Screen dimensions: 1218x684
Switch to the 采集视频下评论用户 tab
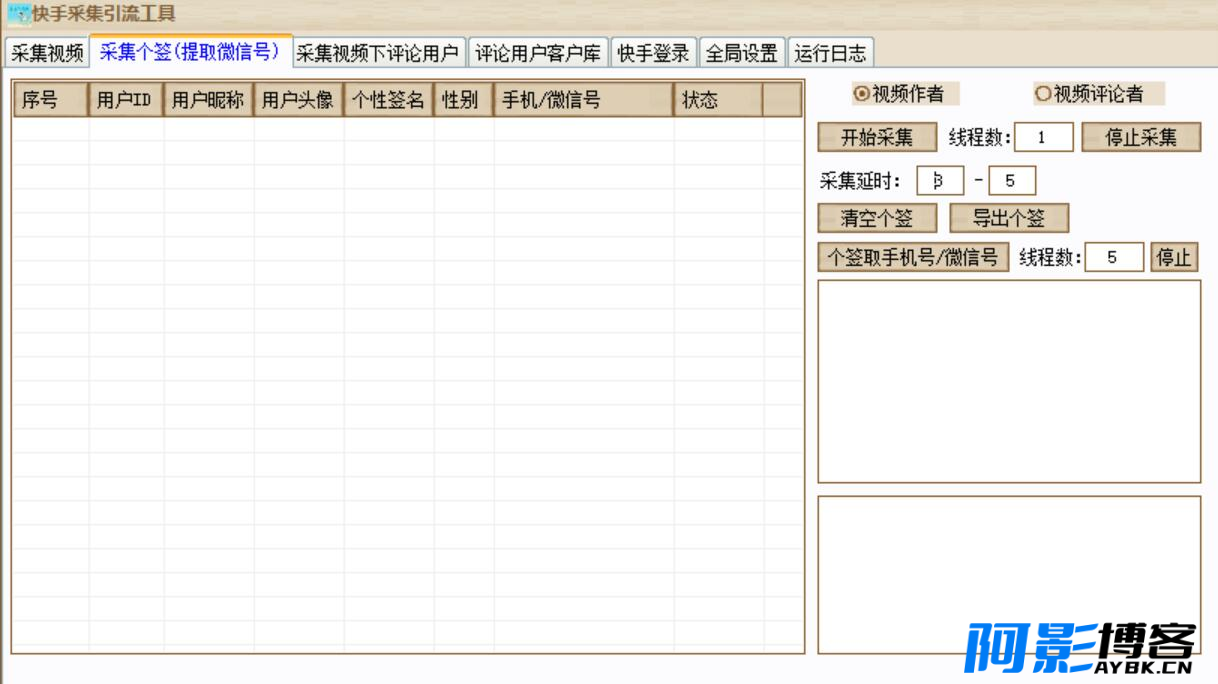[x=378, y=53]
